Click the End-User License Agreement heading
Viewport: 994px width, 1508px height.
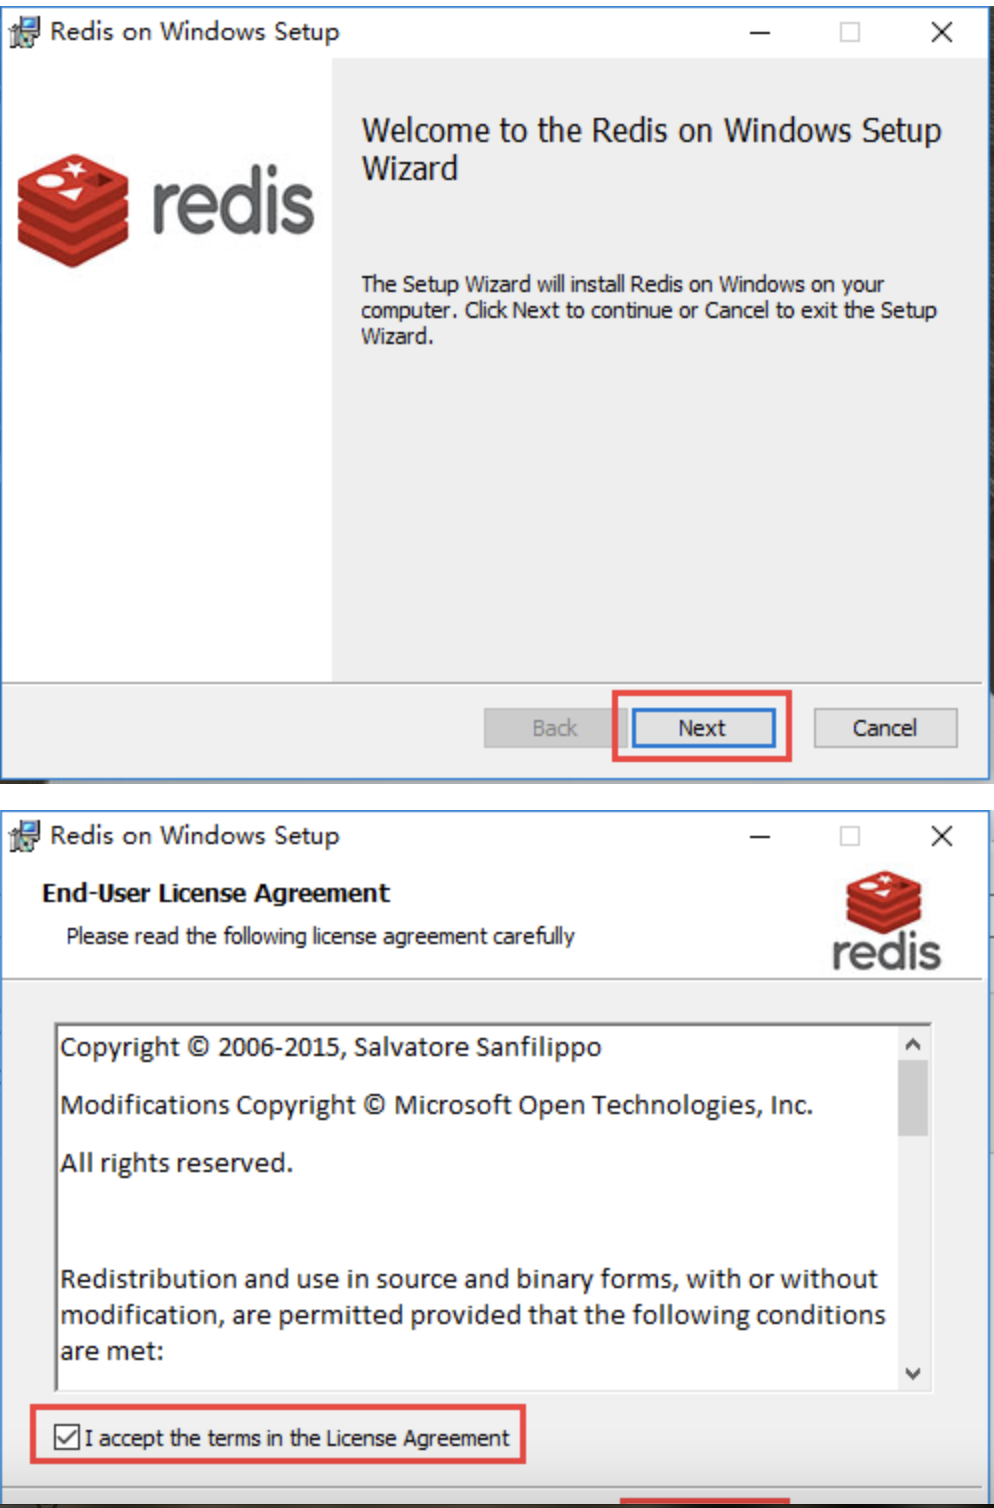point(216,893)
